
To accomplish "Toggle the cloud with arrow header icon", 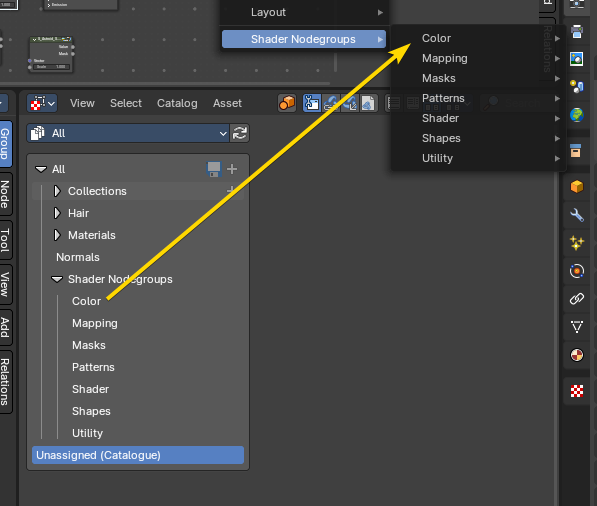I will point(349,103).
